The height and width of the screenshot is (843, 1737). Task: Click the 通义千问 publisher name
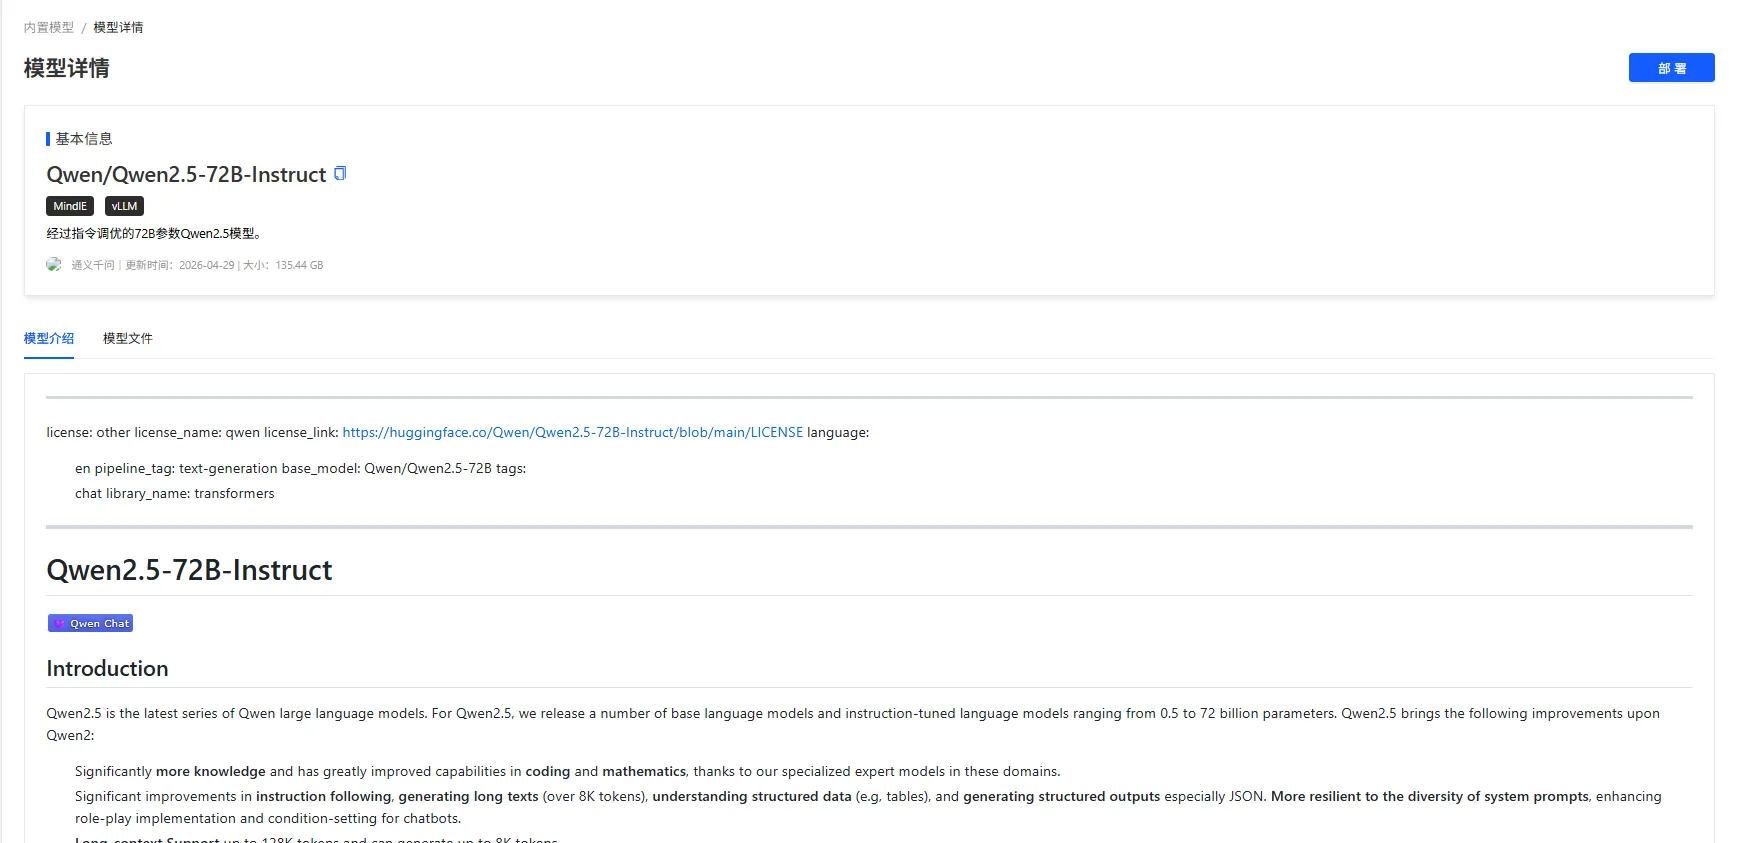click(x=93, y=265)
